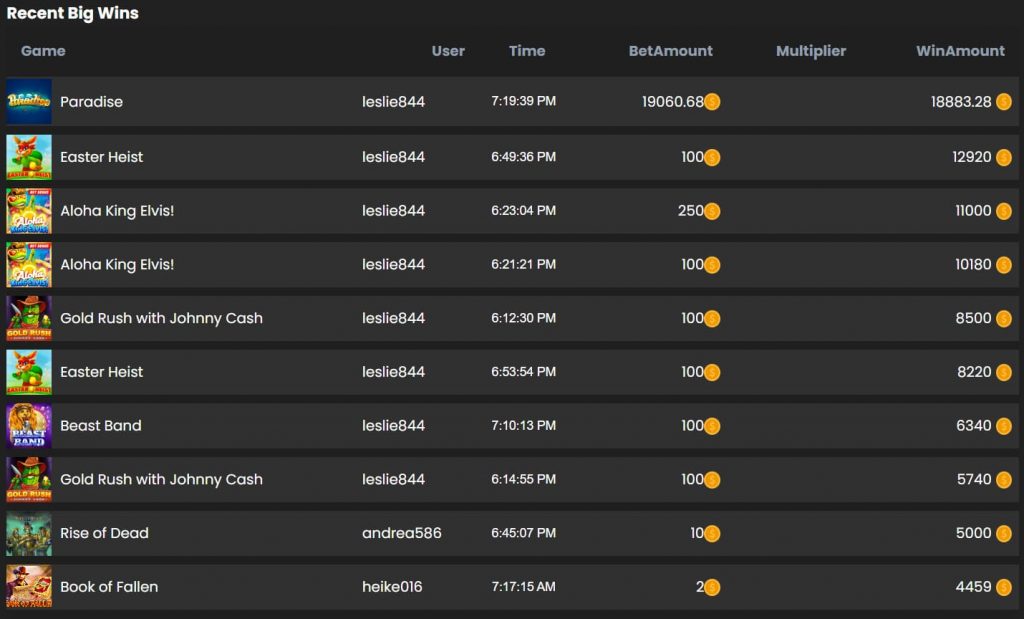This screenshot has height=619, width=1024.
Task: Click the BetAmount column header
Action: click(x=670, y=51)
